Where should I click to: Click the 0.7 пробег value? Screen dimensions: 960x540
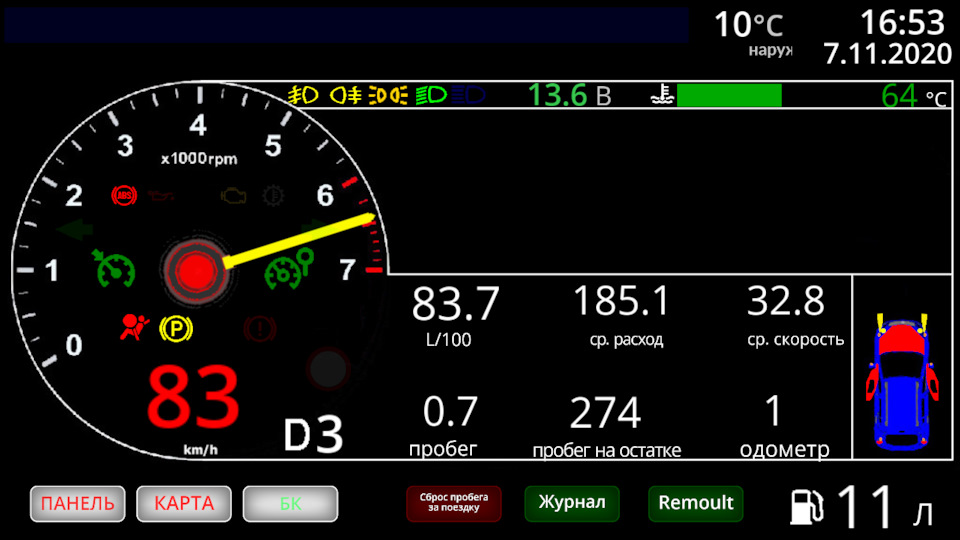(450, 412)
